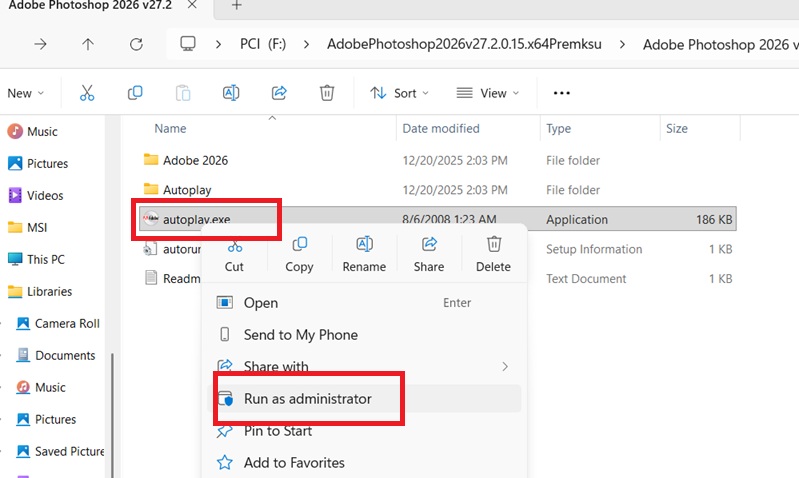Image resolution: width=799 pixels, height=478 pixels.
Task: Click the Delete trash icon in the toolbar
Action: click(x=327, y=93)
